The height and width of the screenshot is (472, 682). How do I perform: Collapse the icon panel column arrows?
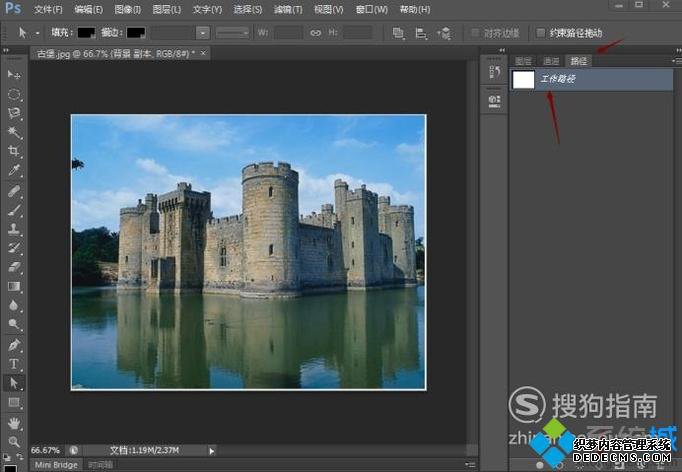[x=502, y=50]
